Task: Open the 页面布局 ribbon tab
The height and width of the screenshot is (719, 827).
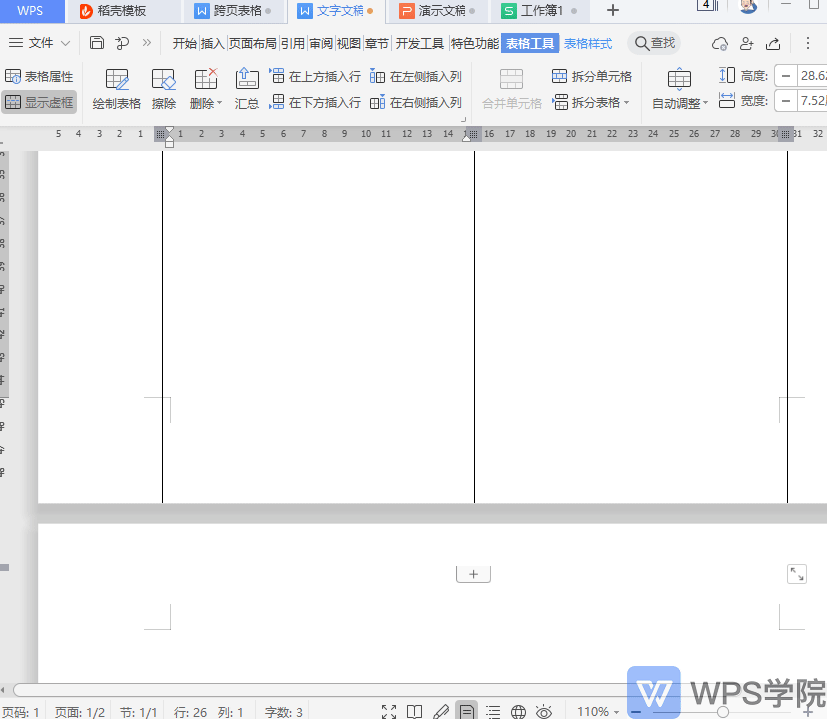Action: point(253,43)
